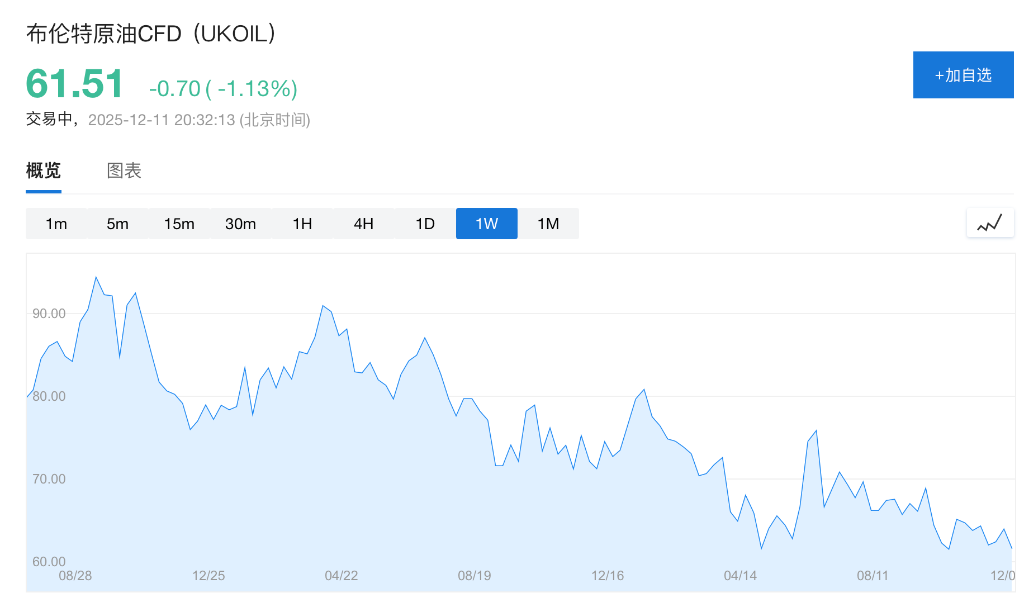Click the 04/22 date label on axis
Image resolution: width=1024 pixels, height=604 pixels.
tap(341, 576)
